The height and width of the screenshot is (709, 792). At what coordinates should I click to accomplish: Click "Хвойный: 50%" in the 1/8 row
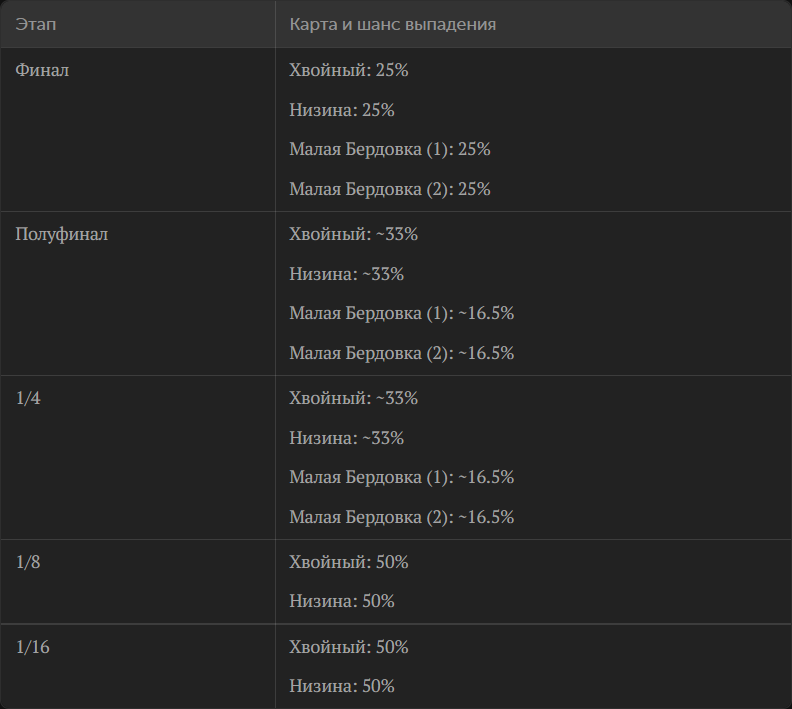point(349,562)
